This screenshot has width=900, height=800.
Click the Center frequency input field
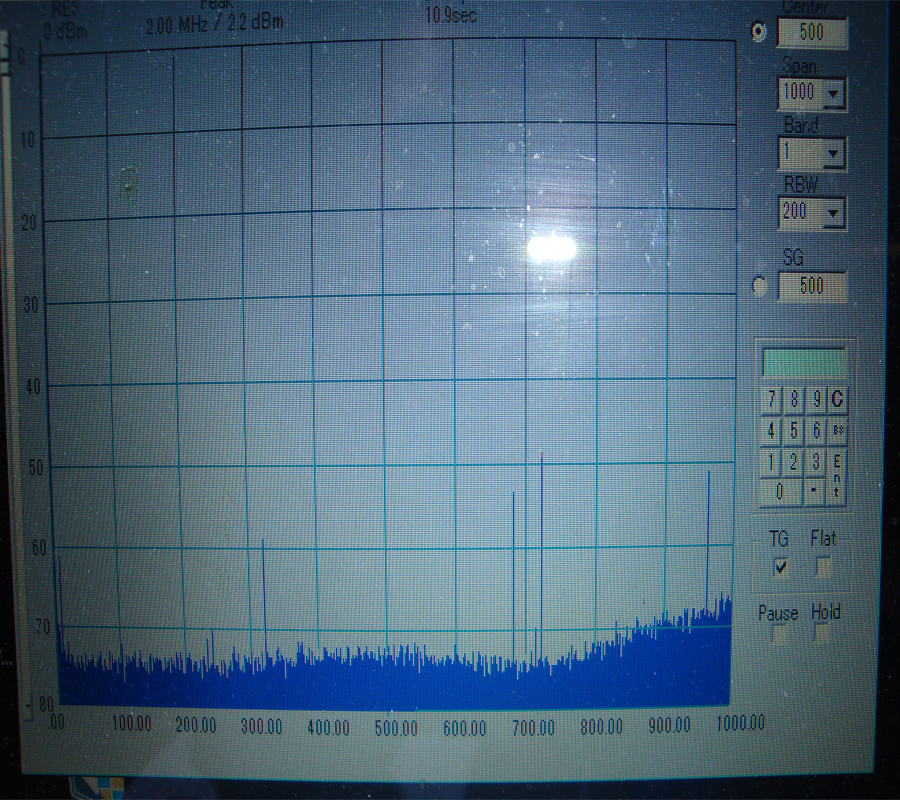(811, 33)
